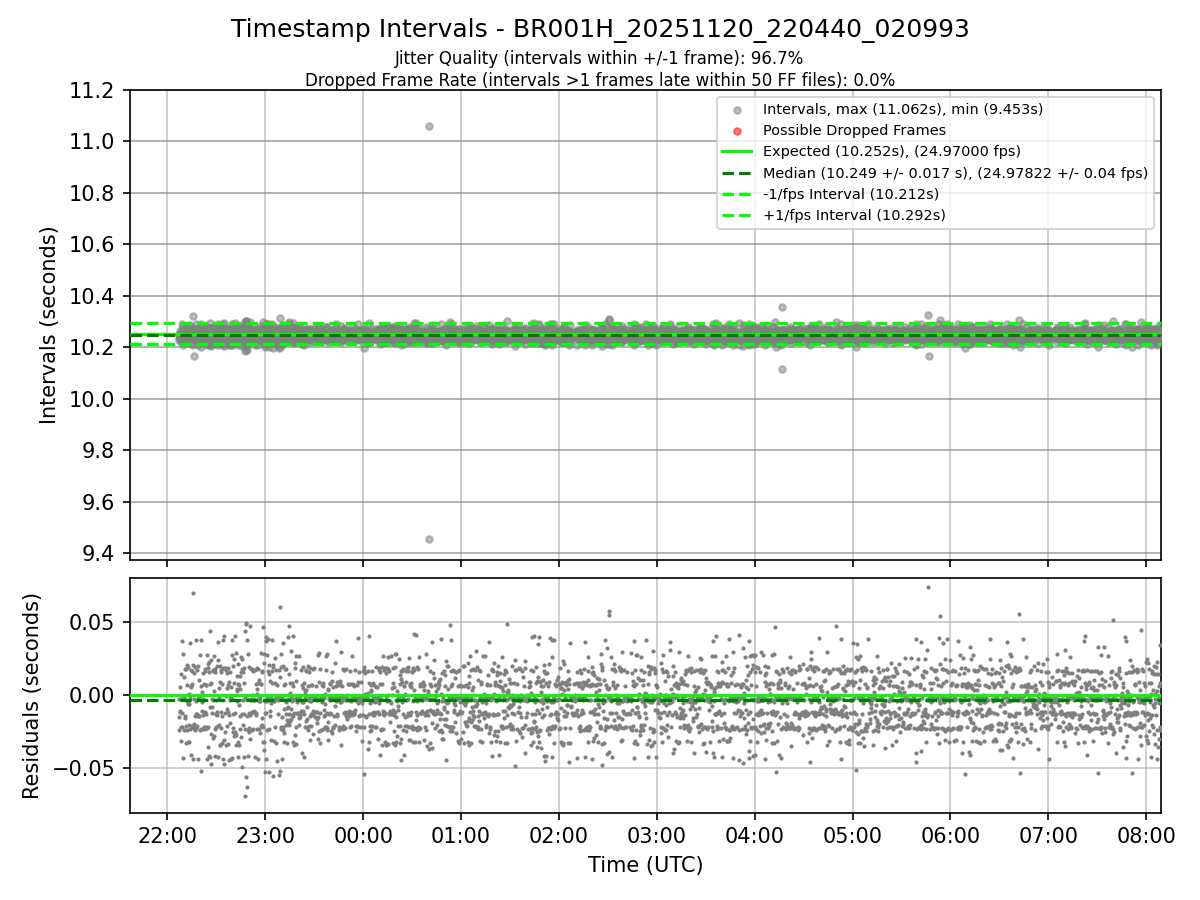
Task: Click the "02:00" x-axis tick label
Action: point(559,833)
